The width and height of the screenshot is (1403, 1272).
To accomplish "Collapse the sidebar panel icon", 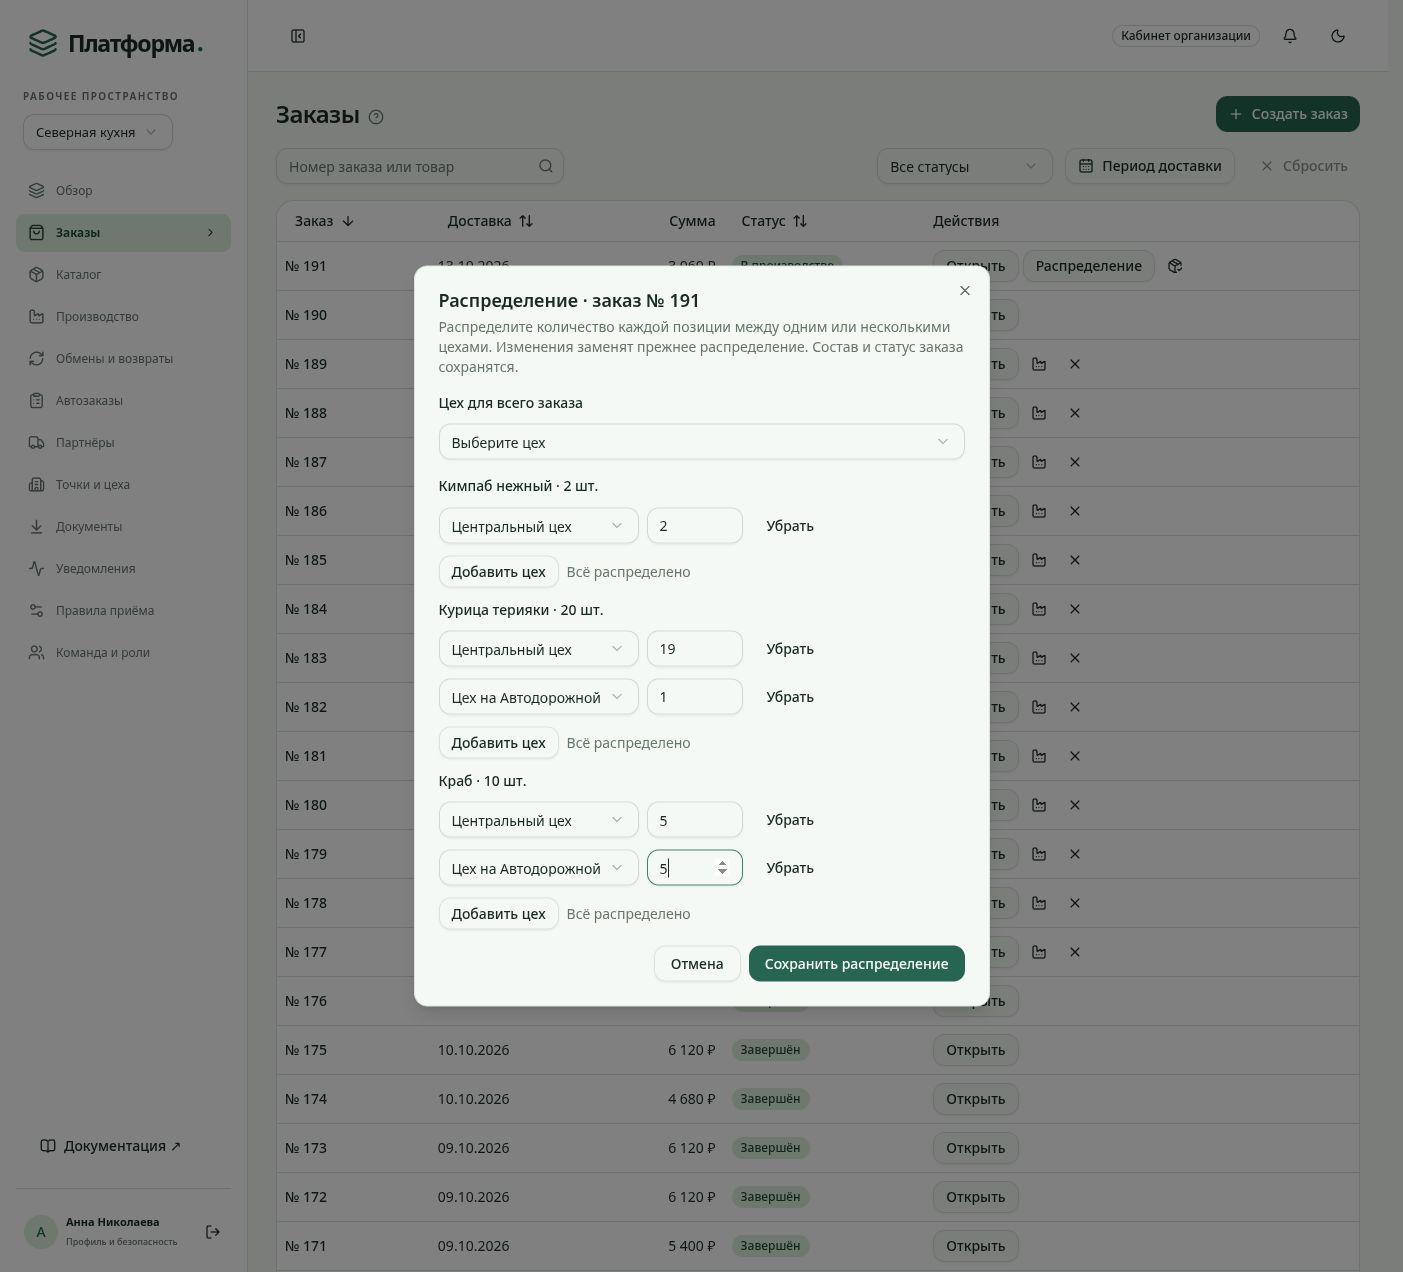I will [x=298, y=36].
